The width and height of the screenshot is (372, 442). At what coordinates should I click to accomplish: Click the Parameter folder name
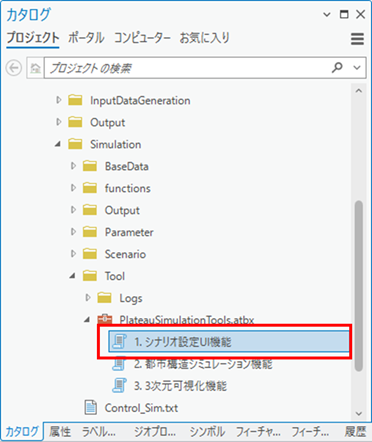(129, 232)
